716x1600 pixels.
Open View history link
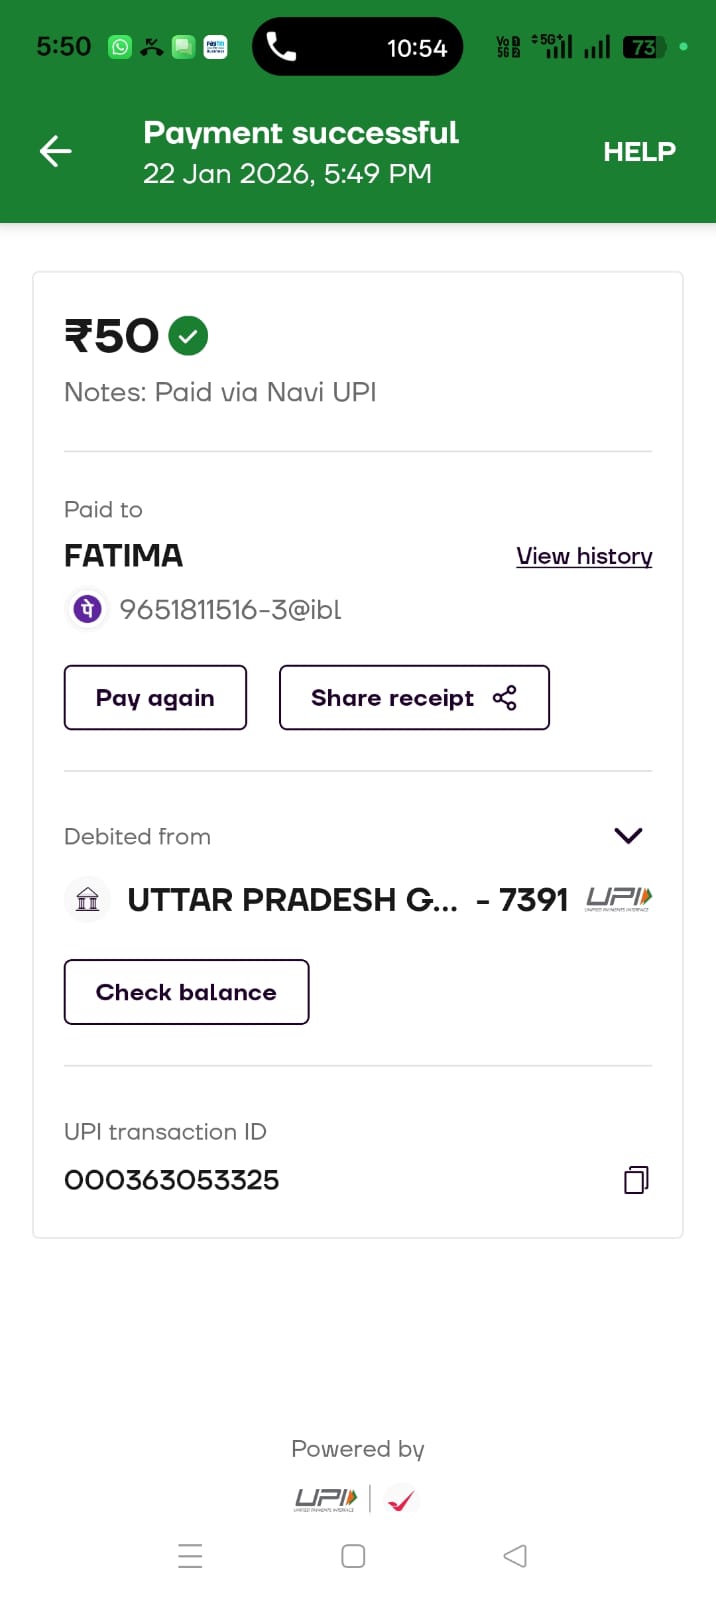pos(584,556)
